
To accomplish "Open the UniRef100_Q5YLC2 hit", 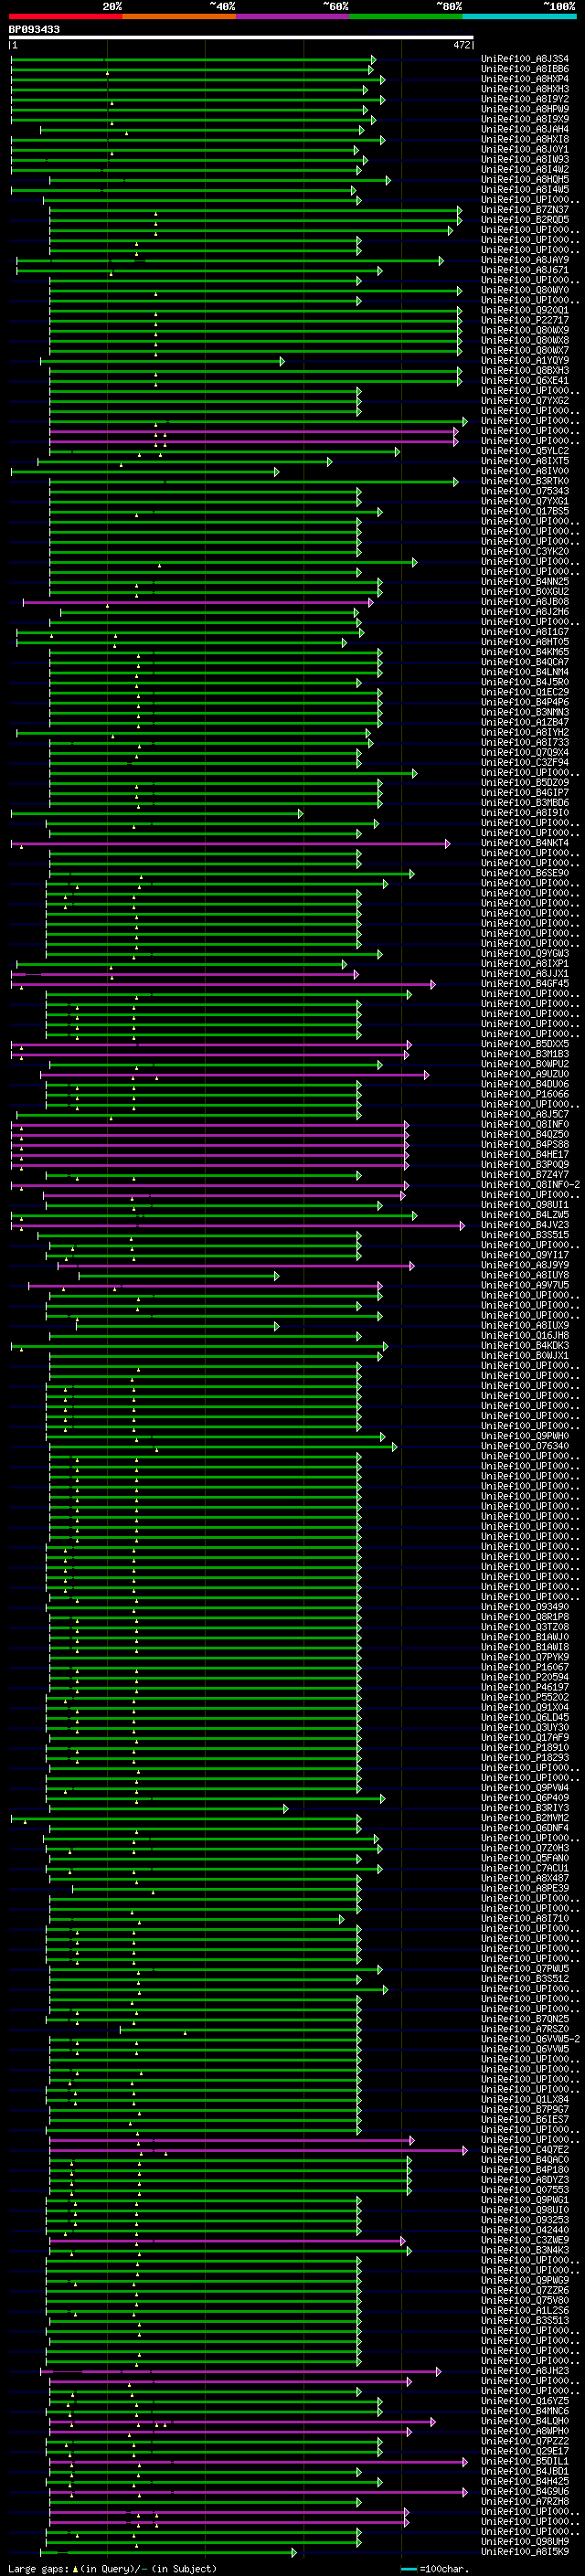I will click(x=525, y=451).
